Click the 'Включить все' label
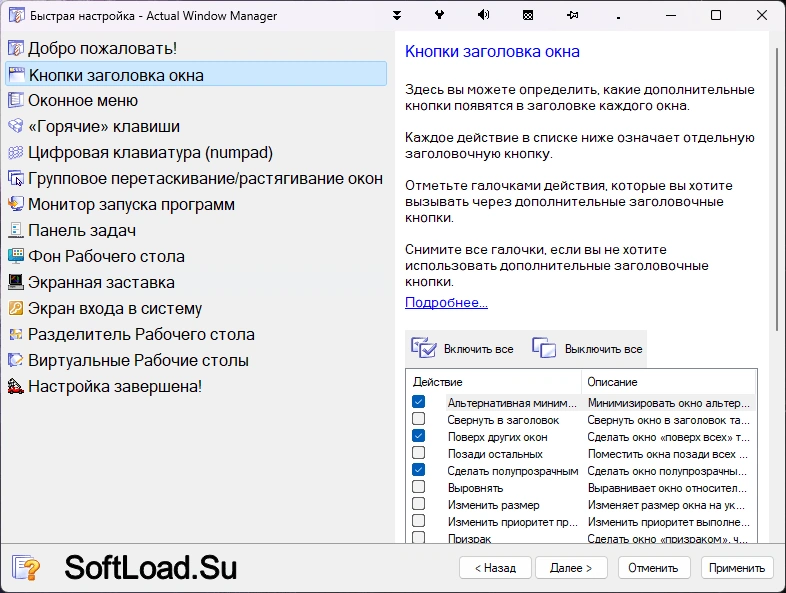 point(479,349)
